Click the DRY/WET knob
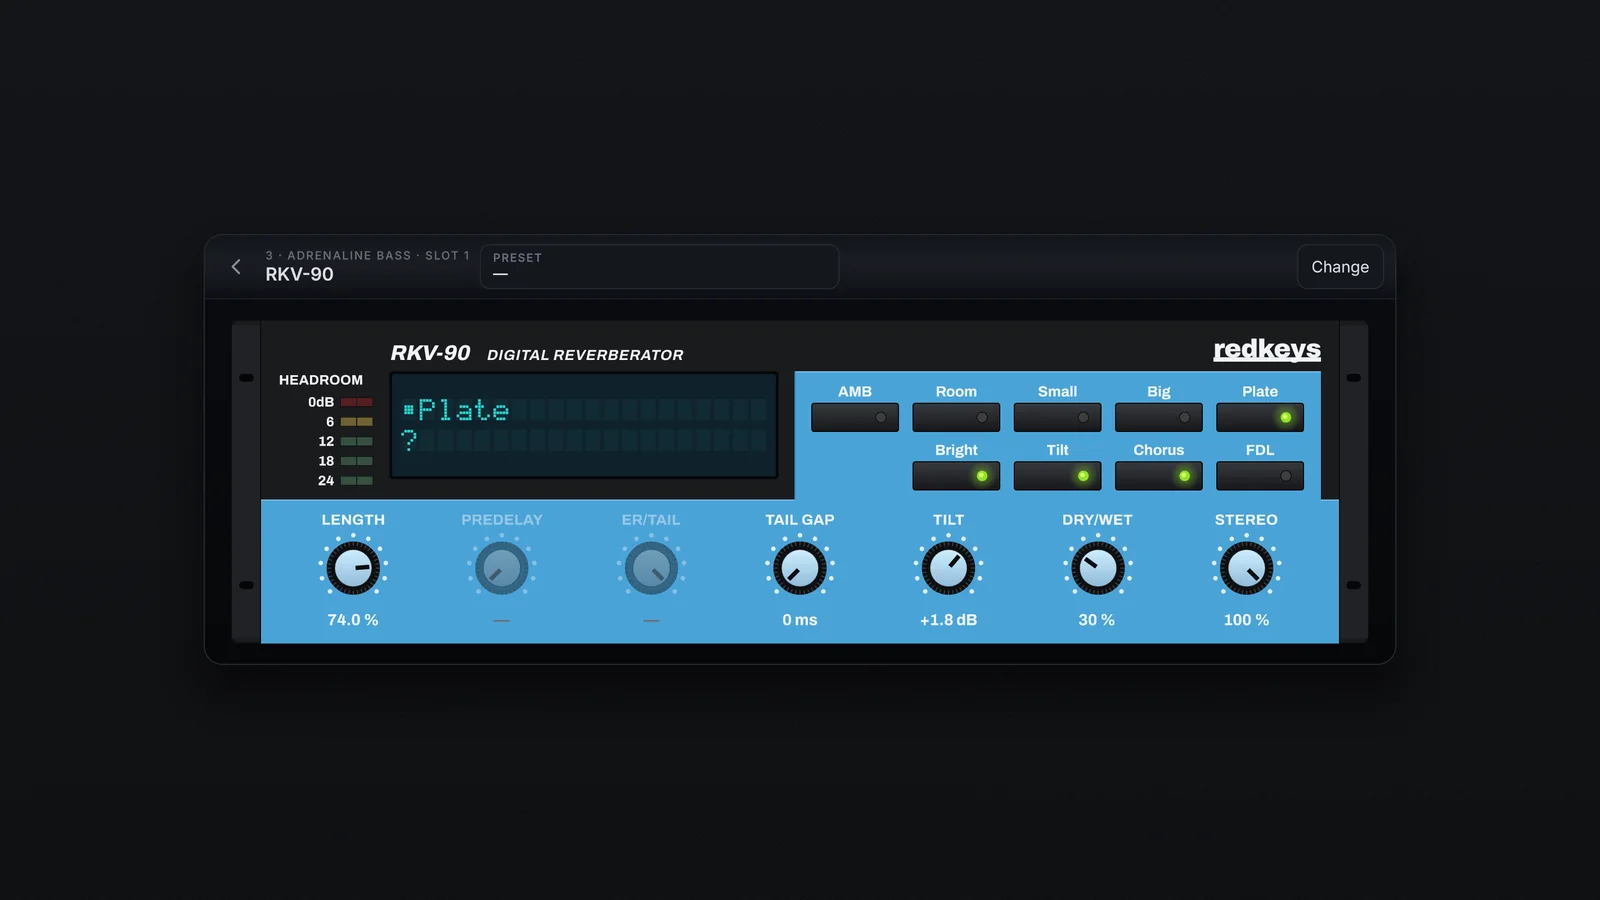This screenshot has width=1600, height=900. click(x=1097, y=568)
